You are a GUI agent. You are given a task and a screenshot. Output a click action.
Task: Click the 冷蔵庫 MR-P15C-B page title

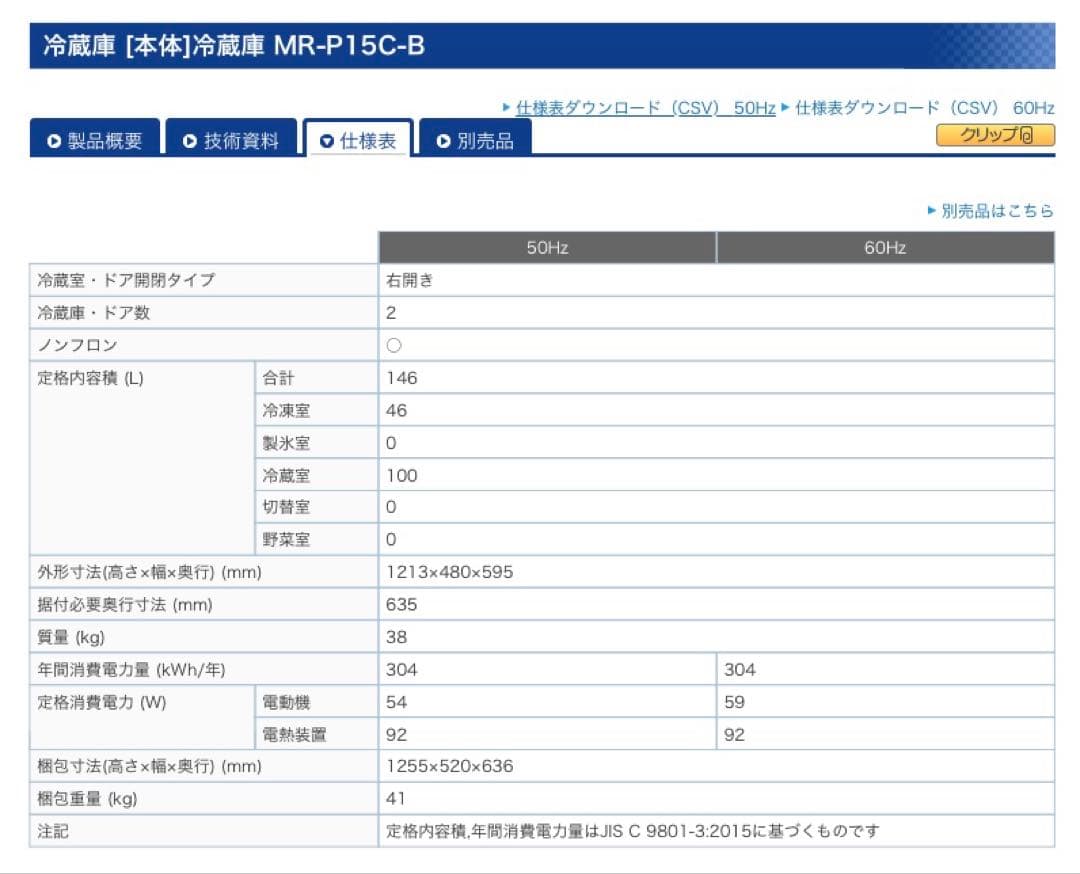234,47
